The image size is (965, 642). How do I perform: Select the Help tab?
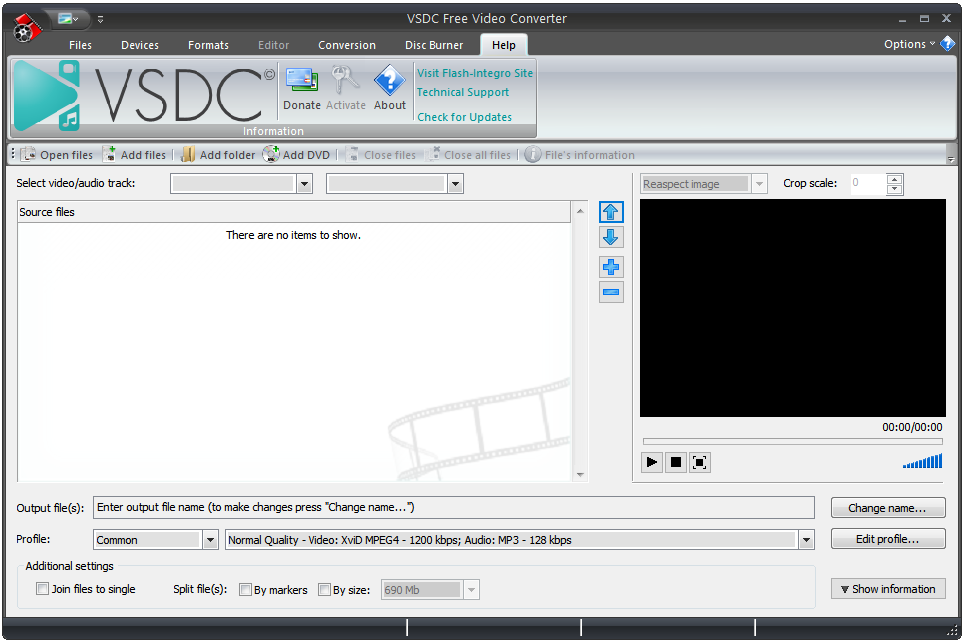click(x=503, y=45)
